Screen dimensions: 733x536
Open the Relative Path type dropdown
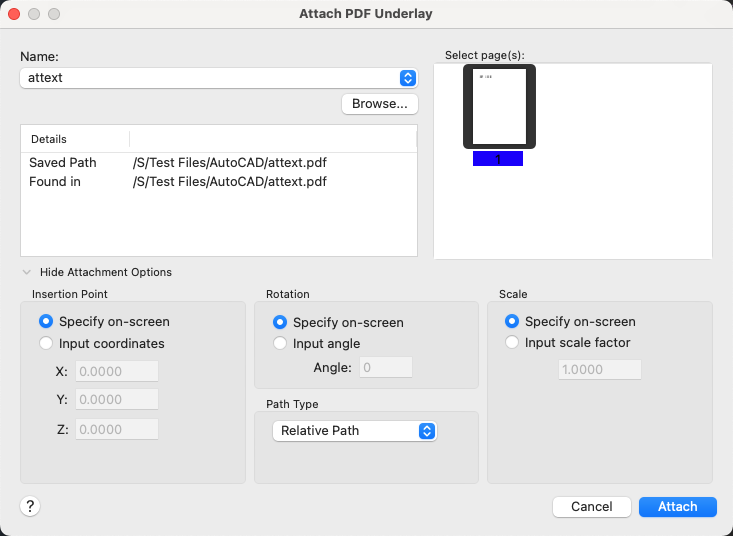[355, 431]
